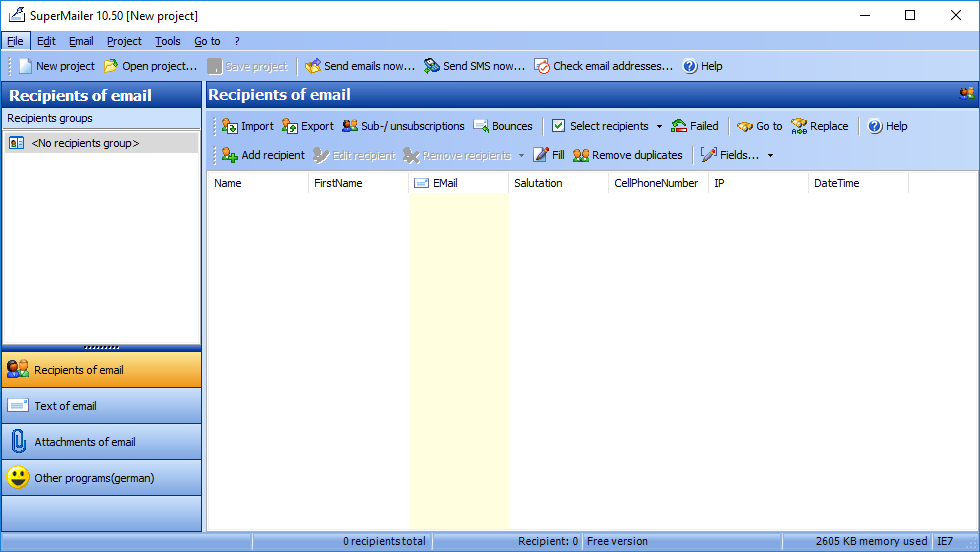Click the Fill button
980x552 pixels.
coord(549,155)
